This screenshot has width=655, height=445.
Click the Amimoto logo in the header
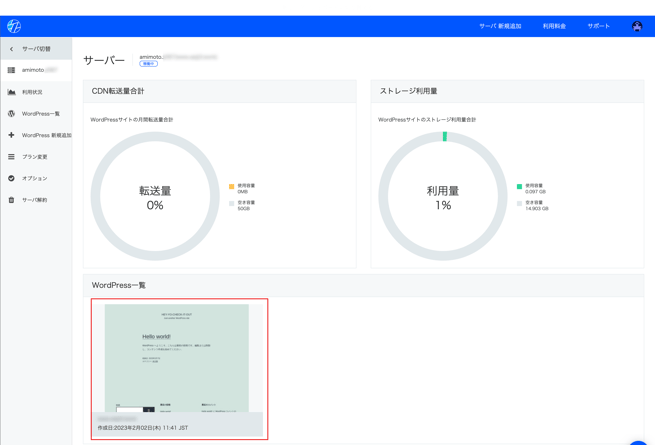click(14, 26)
